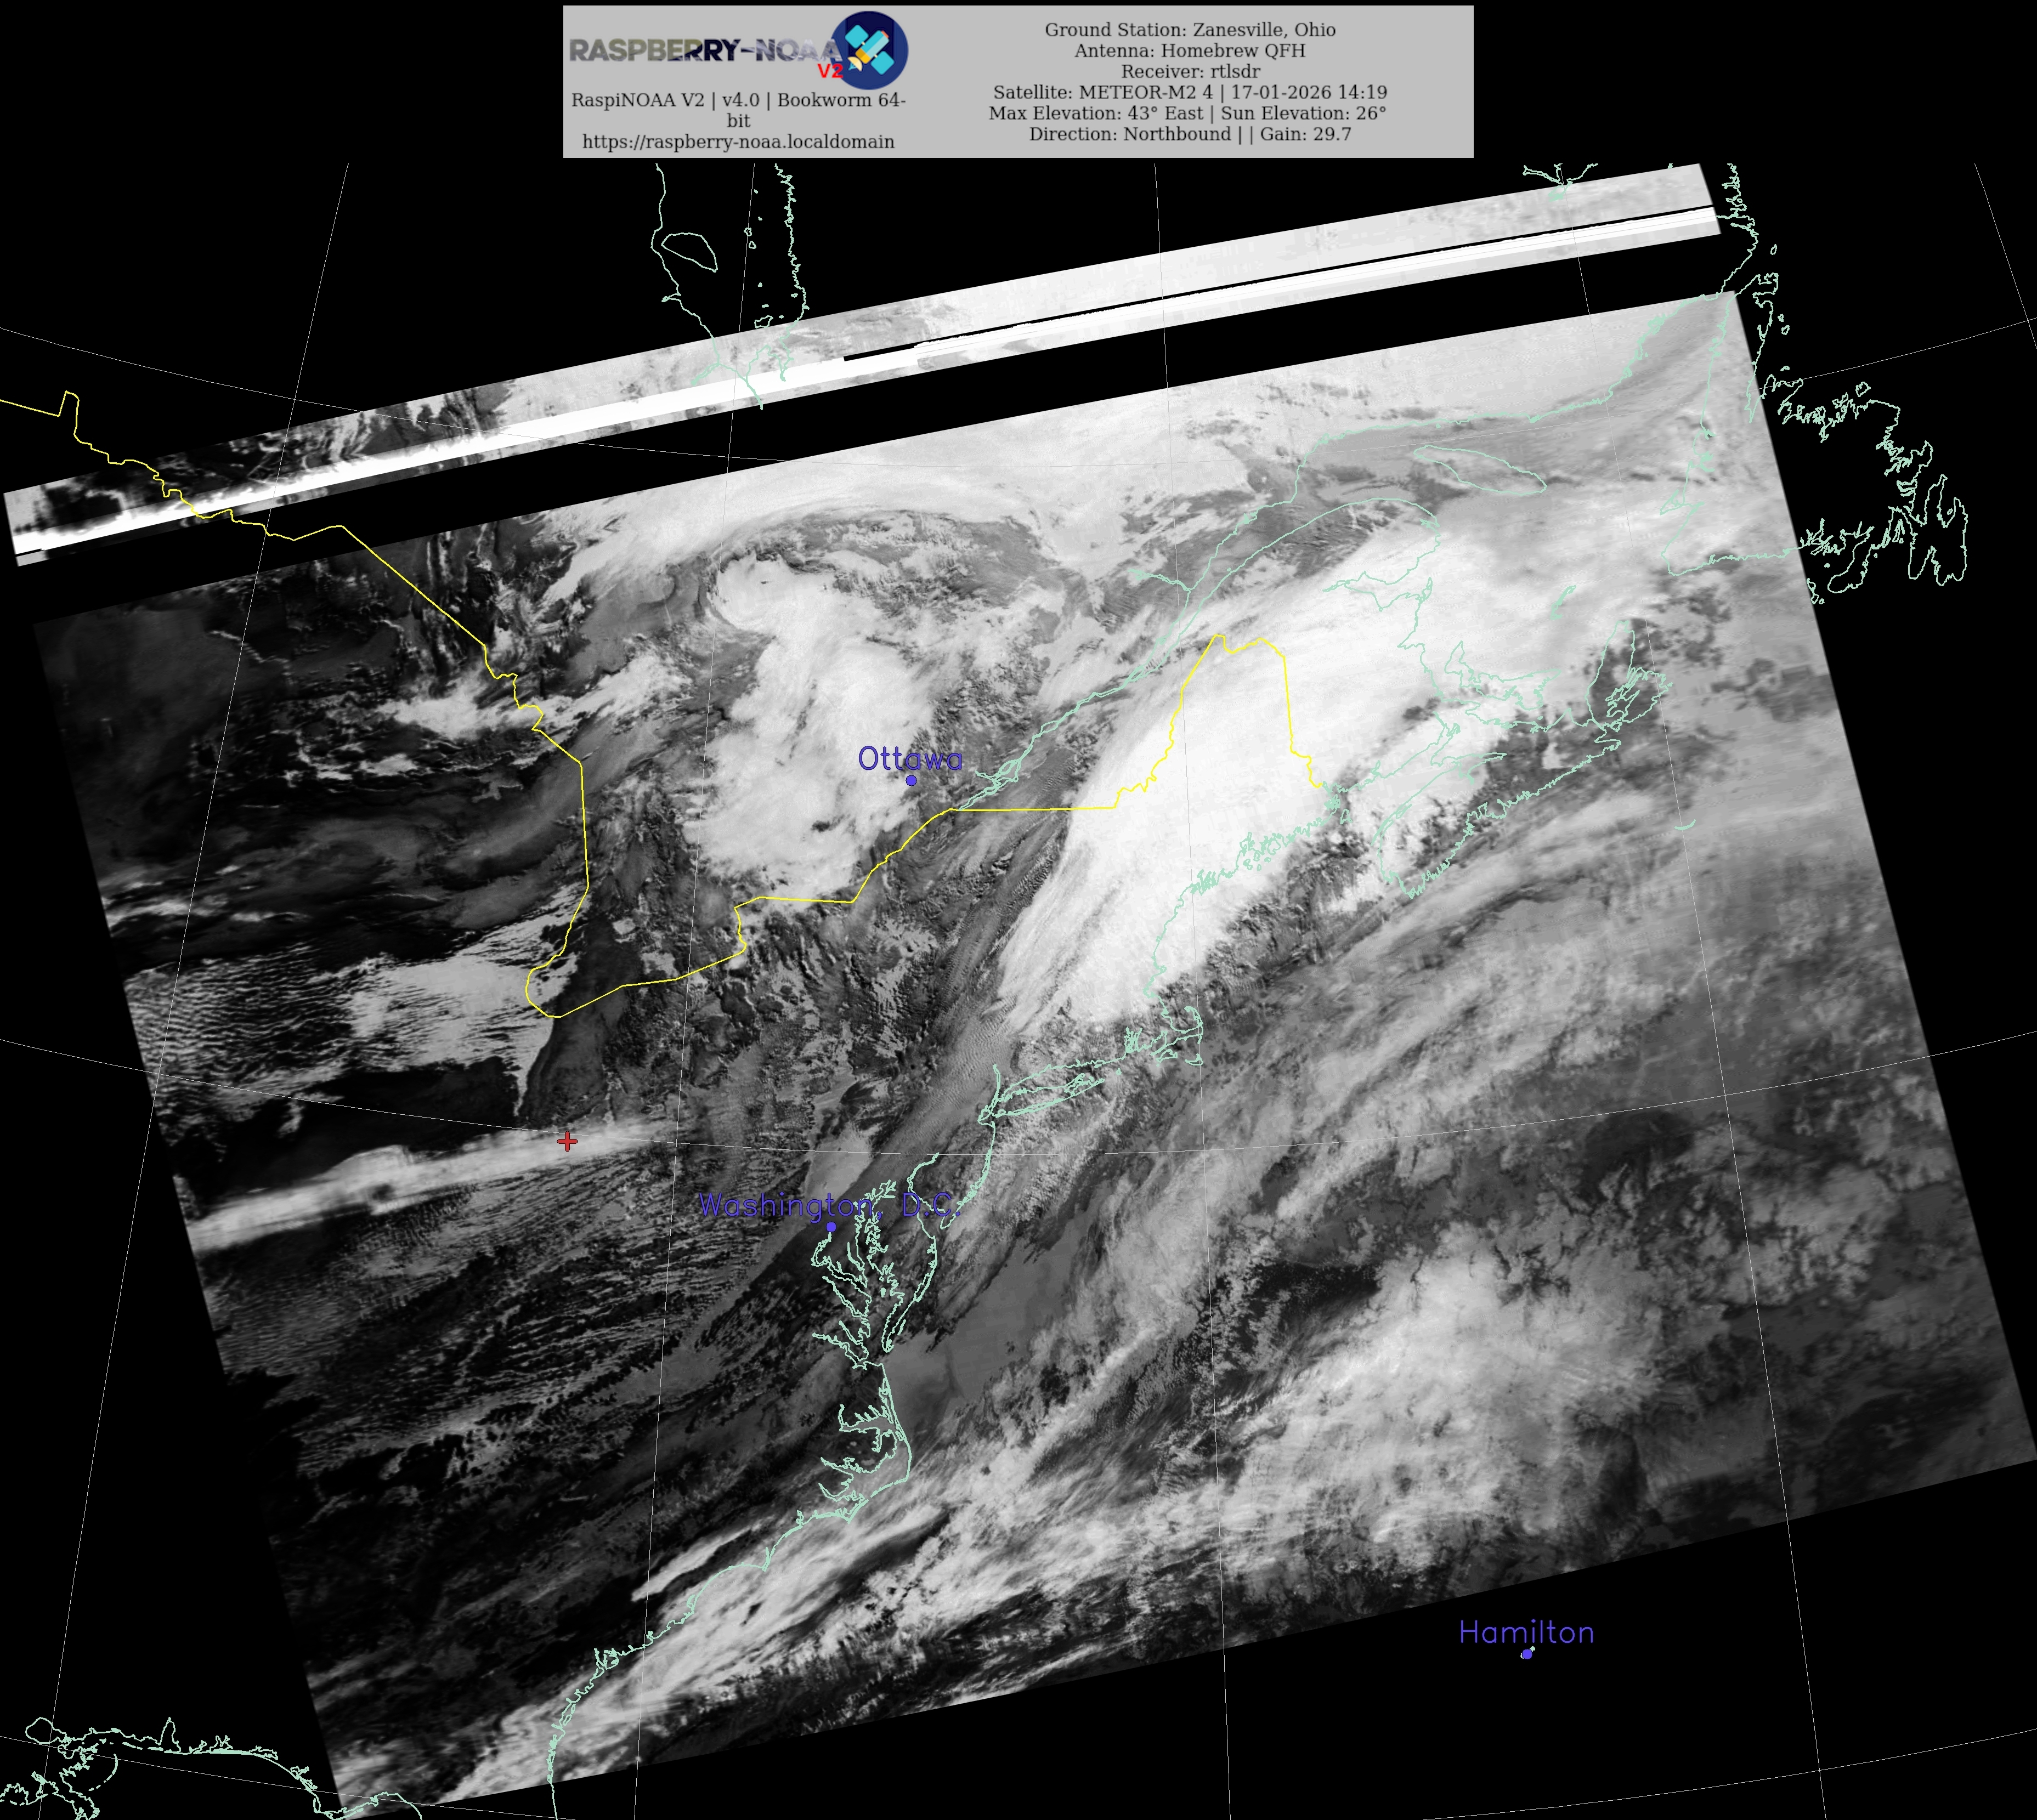
Task: Select the Ottawa map label
Action: point(909,759)
